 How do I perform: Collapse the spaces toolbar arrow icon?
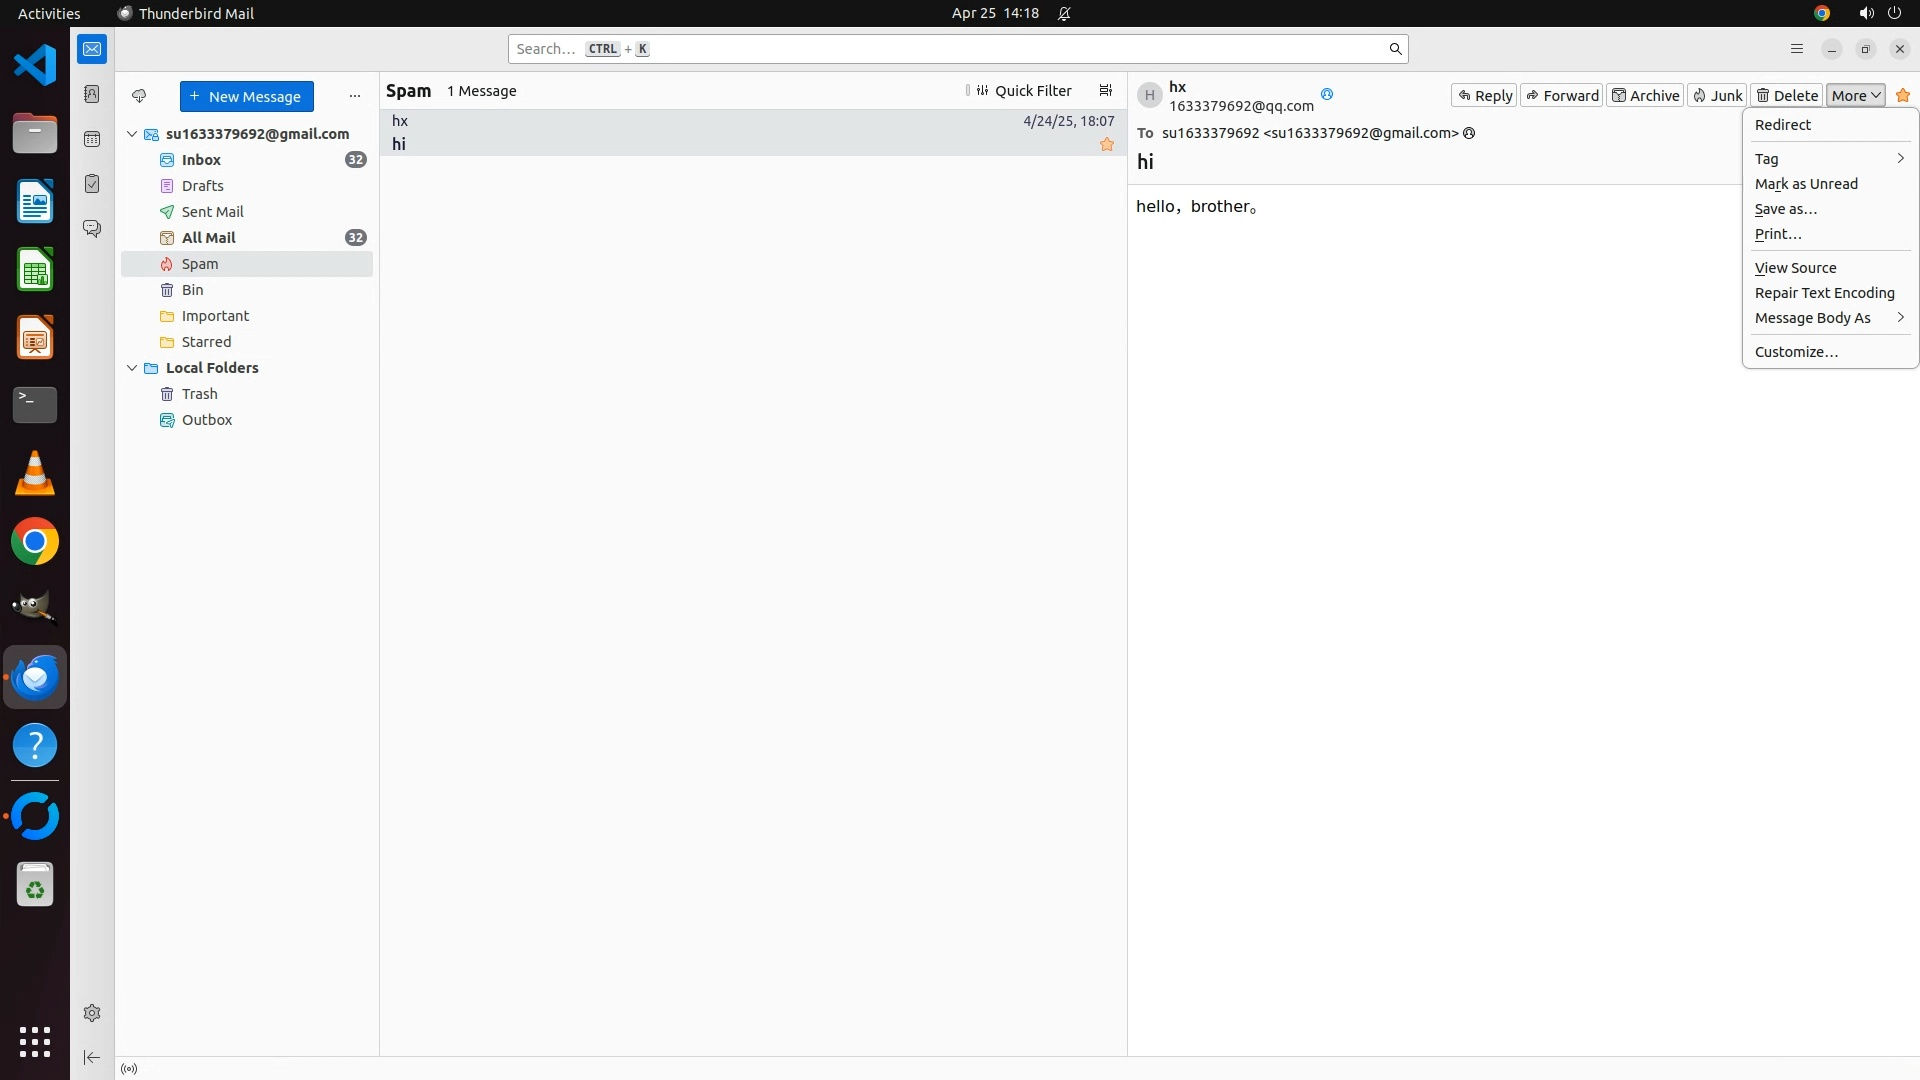point(92,1057)
